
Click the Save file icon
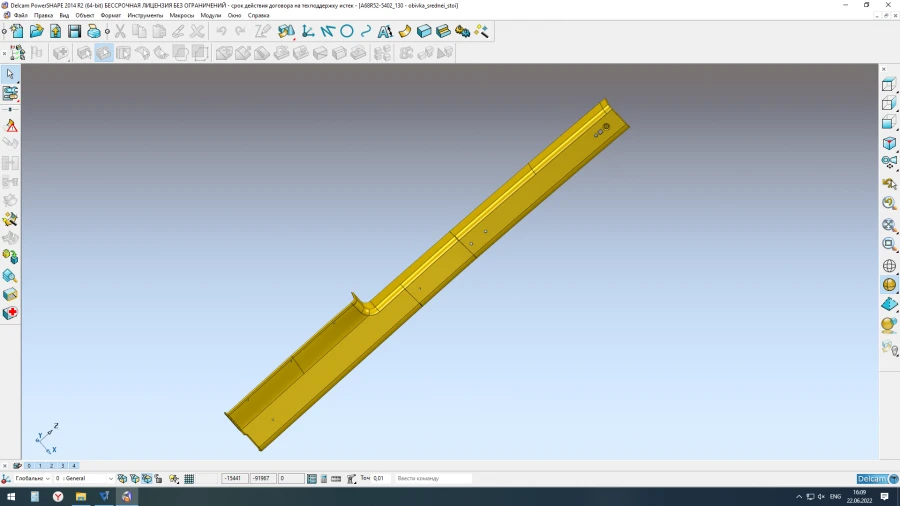click(x=74, y=32)
